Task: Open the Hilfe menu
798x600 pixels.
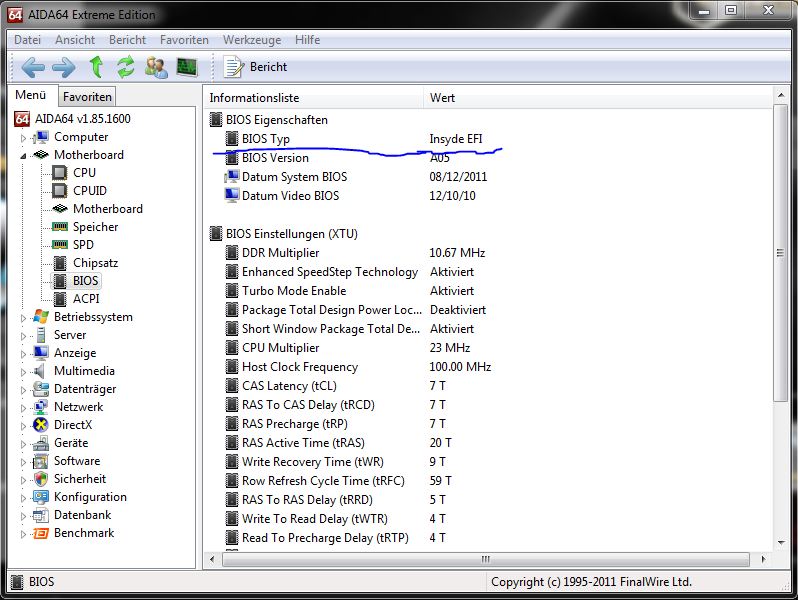Action: point(307,40)
